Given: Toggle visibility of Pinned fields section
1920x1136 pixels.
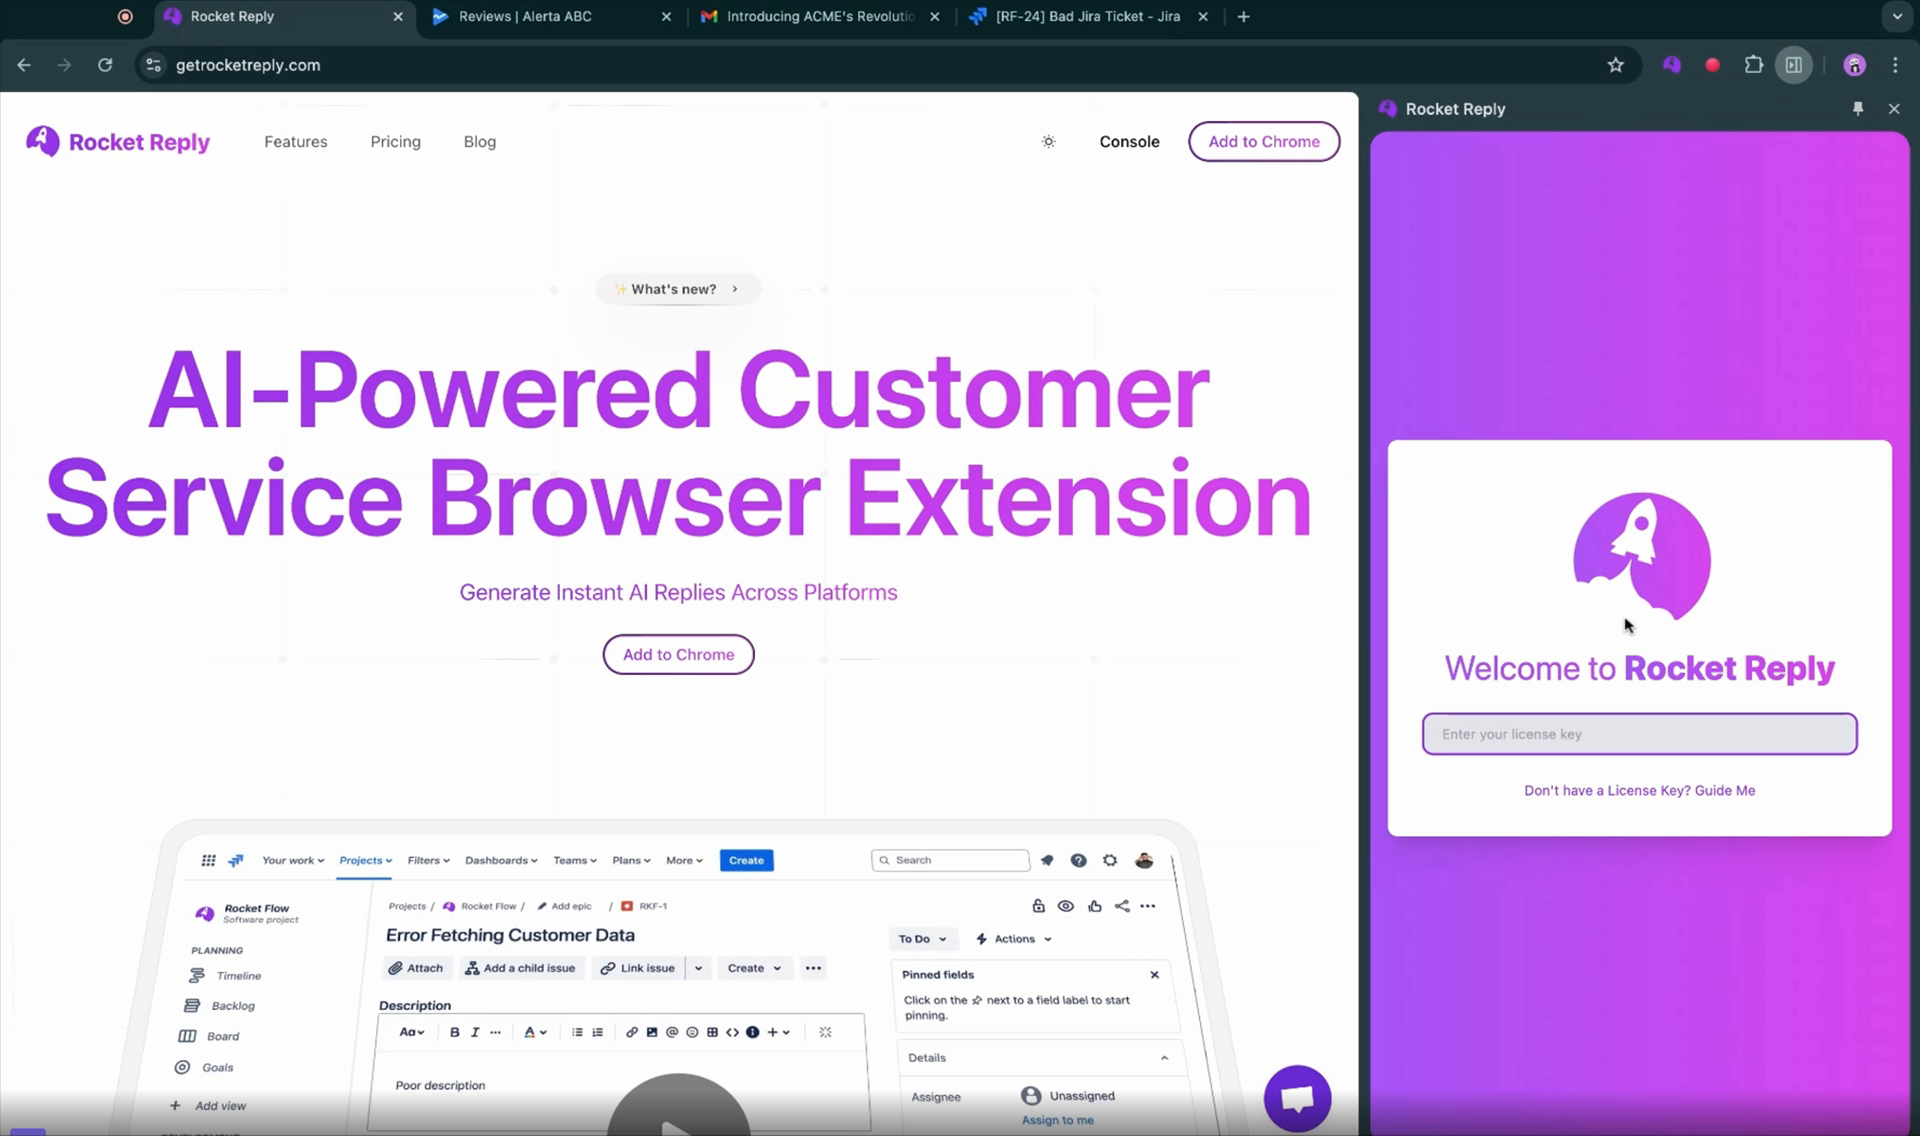Looking at the screenshot, I should point(1155,974).
